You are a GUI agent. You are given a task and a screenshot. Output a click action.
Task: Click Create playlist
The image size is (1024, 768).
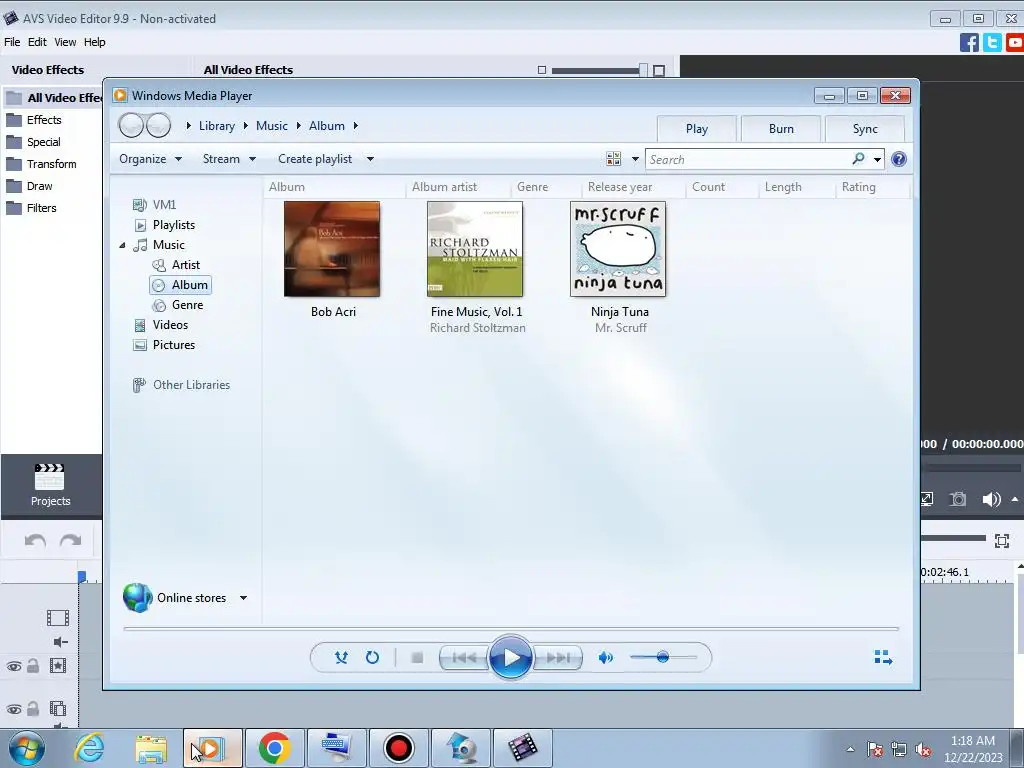315,159
